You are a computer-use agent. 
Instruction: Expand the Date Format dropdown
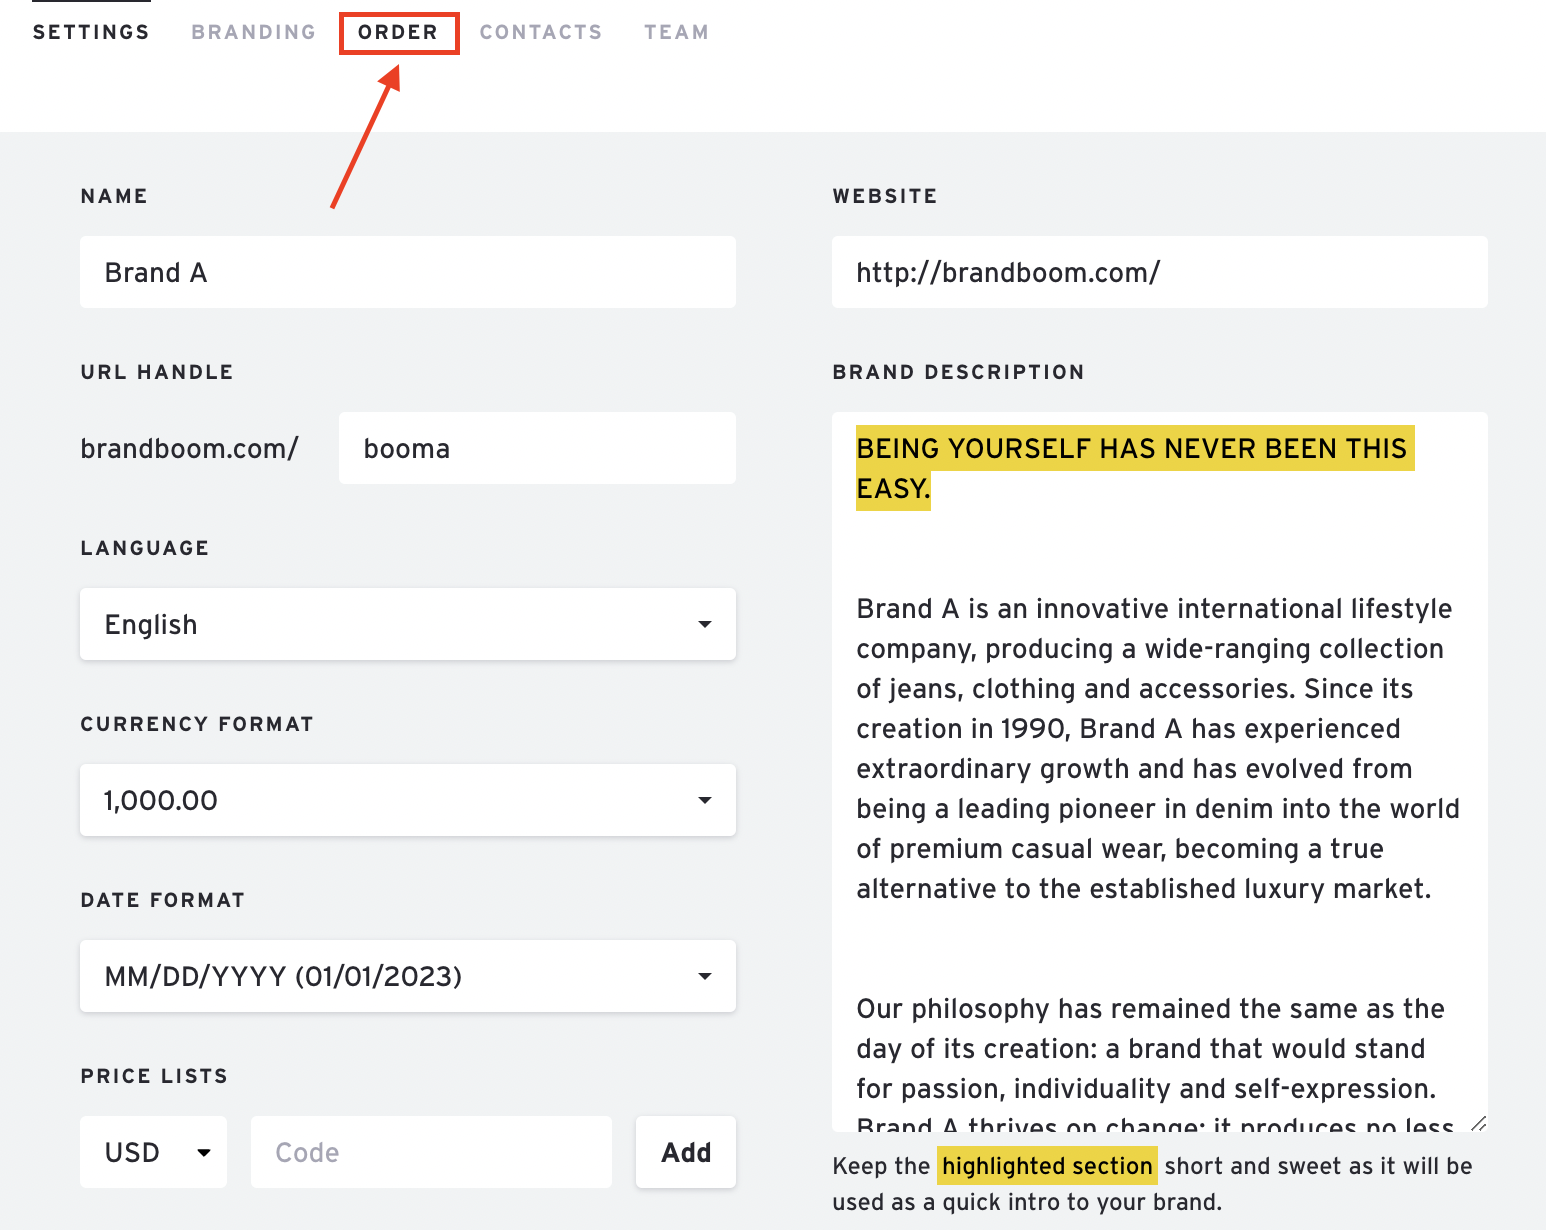(407, 976)
